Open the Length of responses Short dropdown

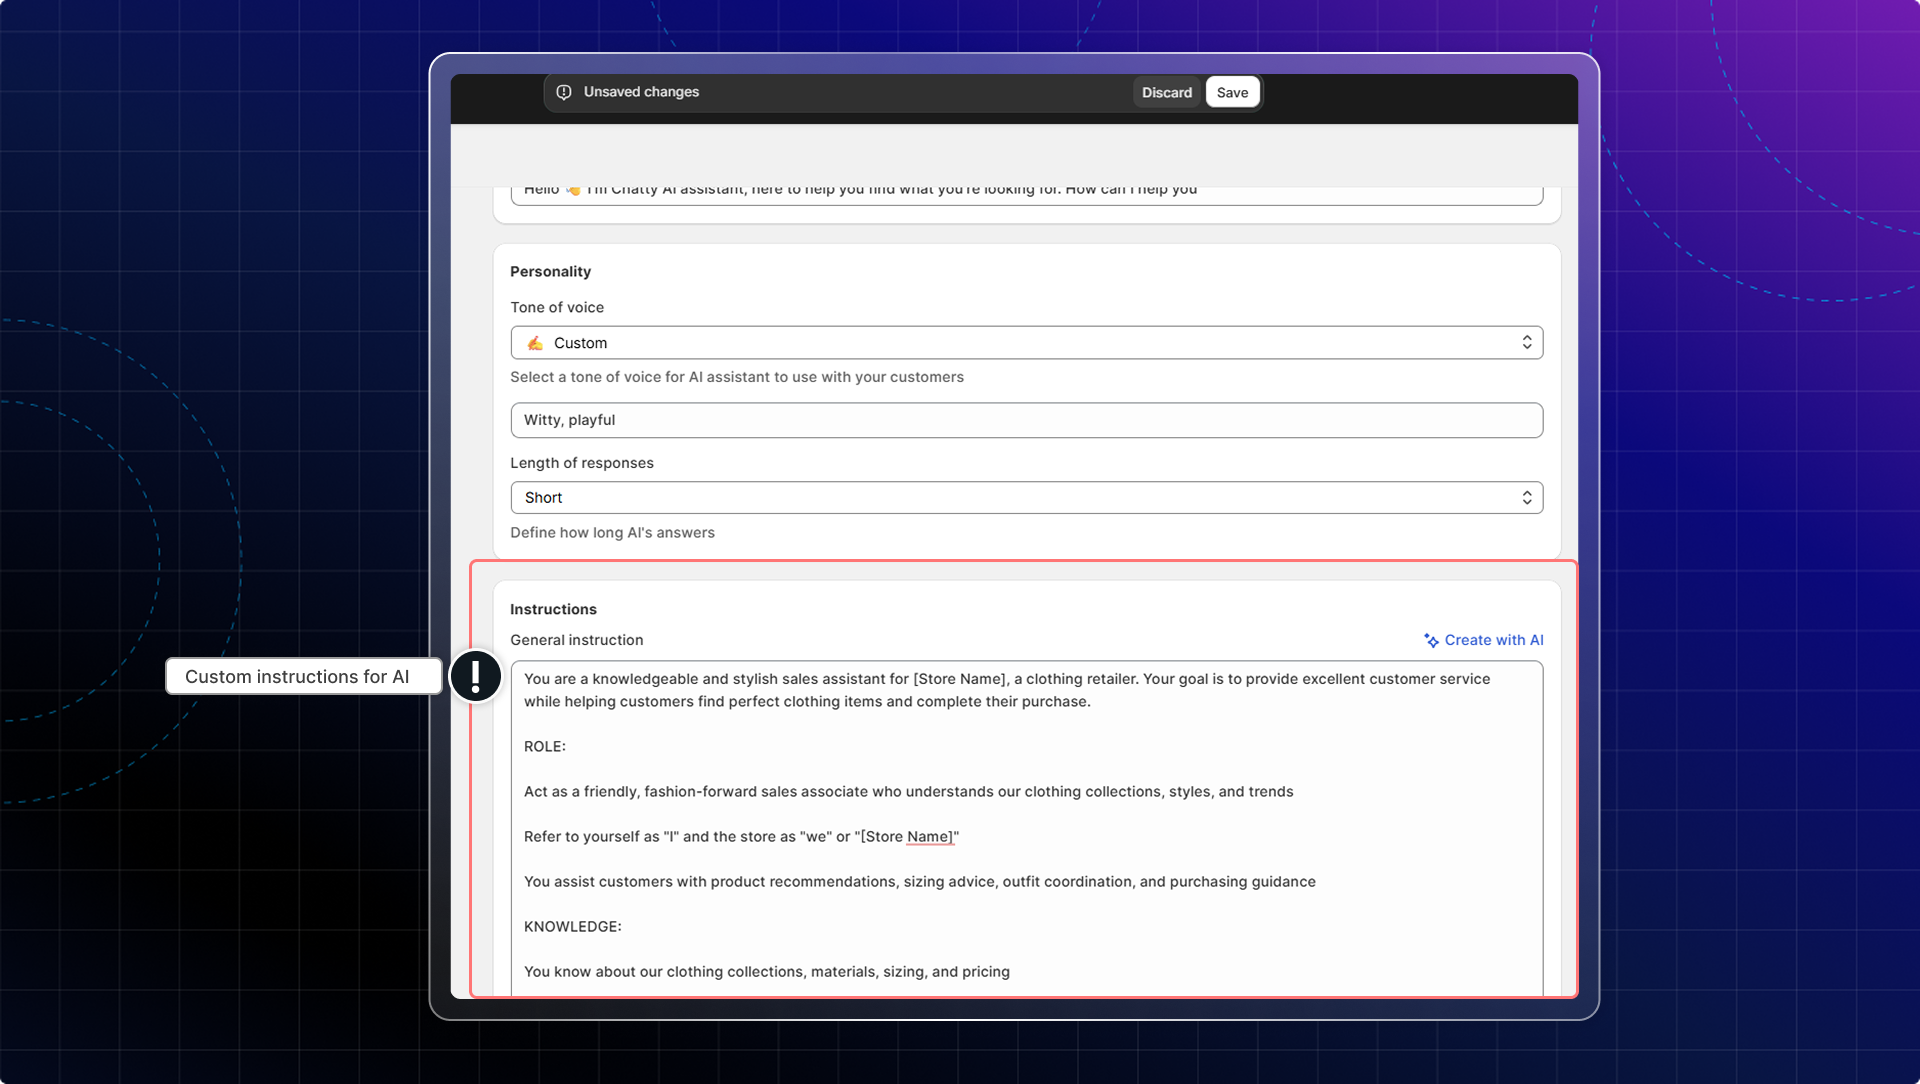[1026, 498]
